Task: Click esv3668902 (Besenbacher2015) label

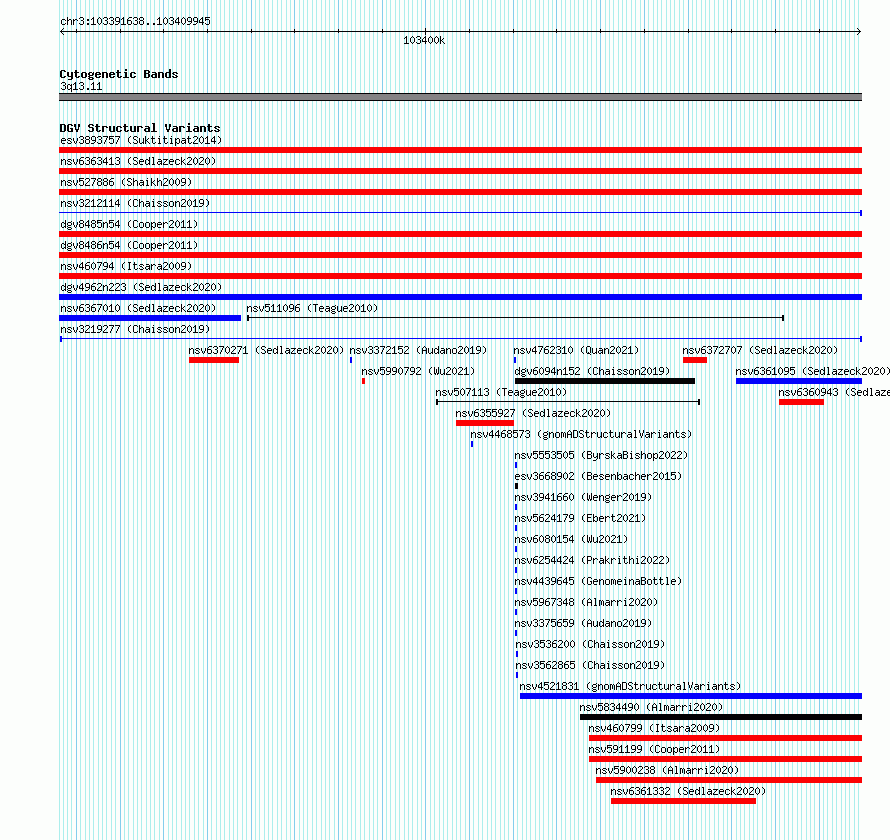Action: pyautogui.click(x=598, y=476)
